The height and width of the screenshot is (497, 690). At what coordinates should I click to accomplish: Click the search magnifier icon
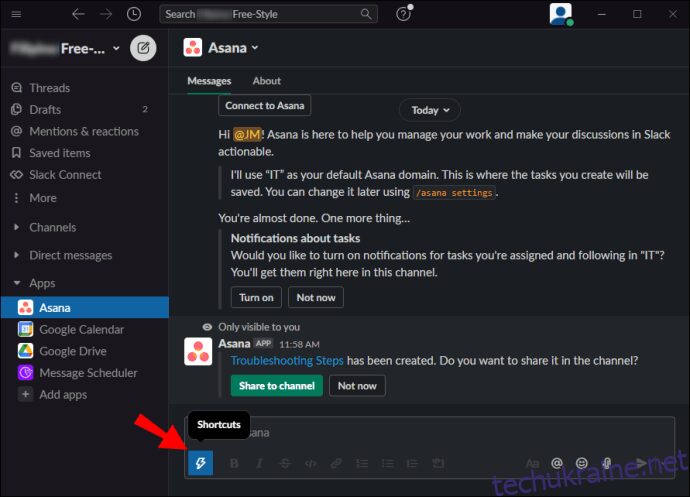point(366,14)
